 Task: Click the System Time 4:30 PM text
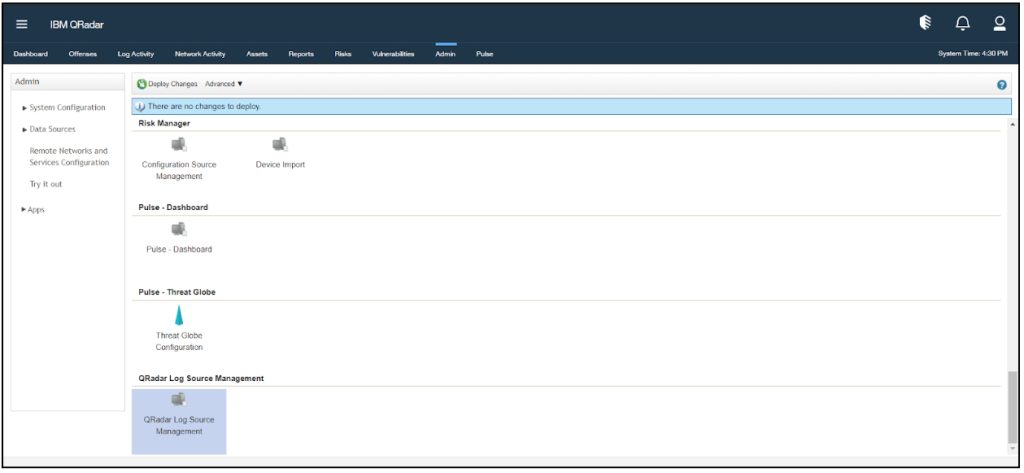pos(972,54)
